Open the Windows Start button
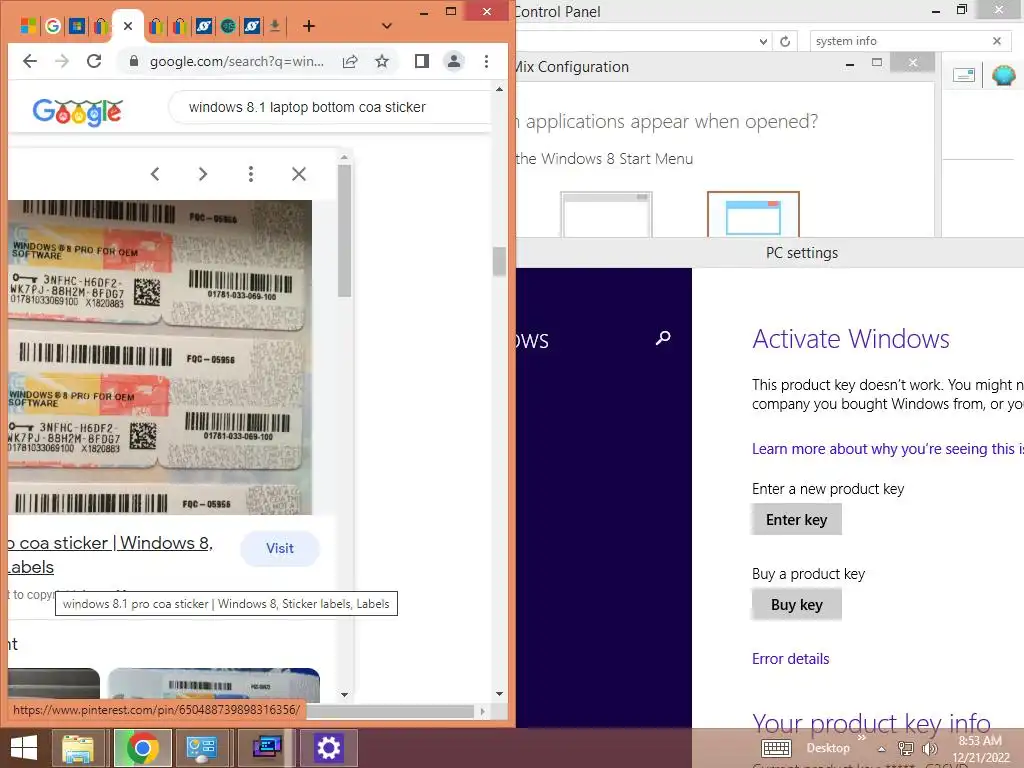 24,748
